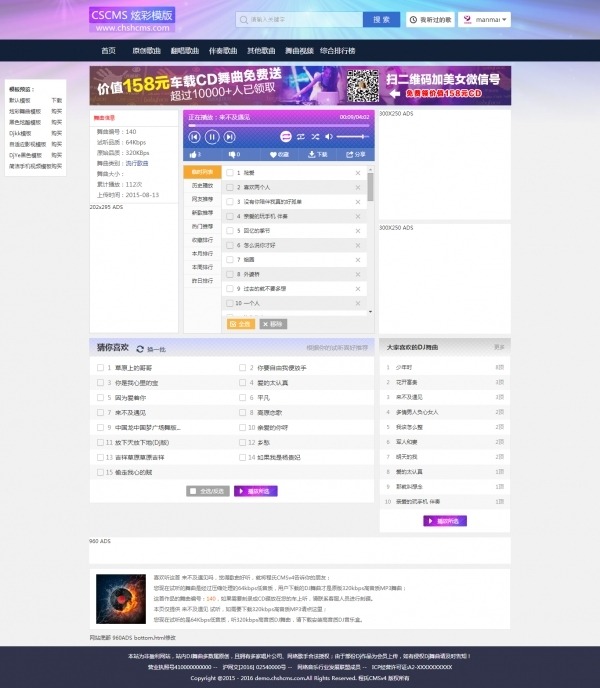Remove playlist track 8 with its X
The width and height of the screenshot is (600, 688).
coord(358,274)
